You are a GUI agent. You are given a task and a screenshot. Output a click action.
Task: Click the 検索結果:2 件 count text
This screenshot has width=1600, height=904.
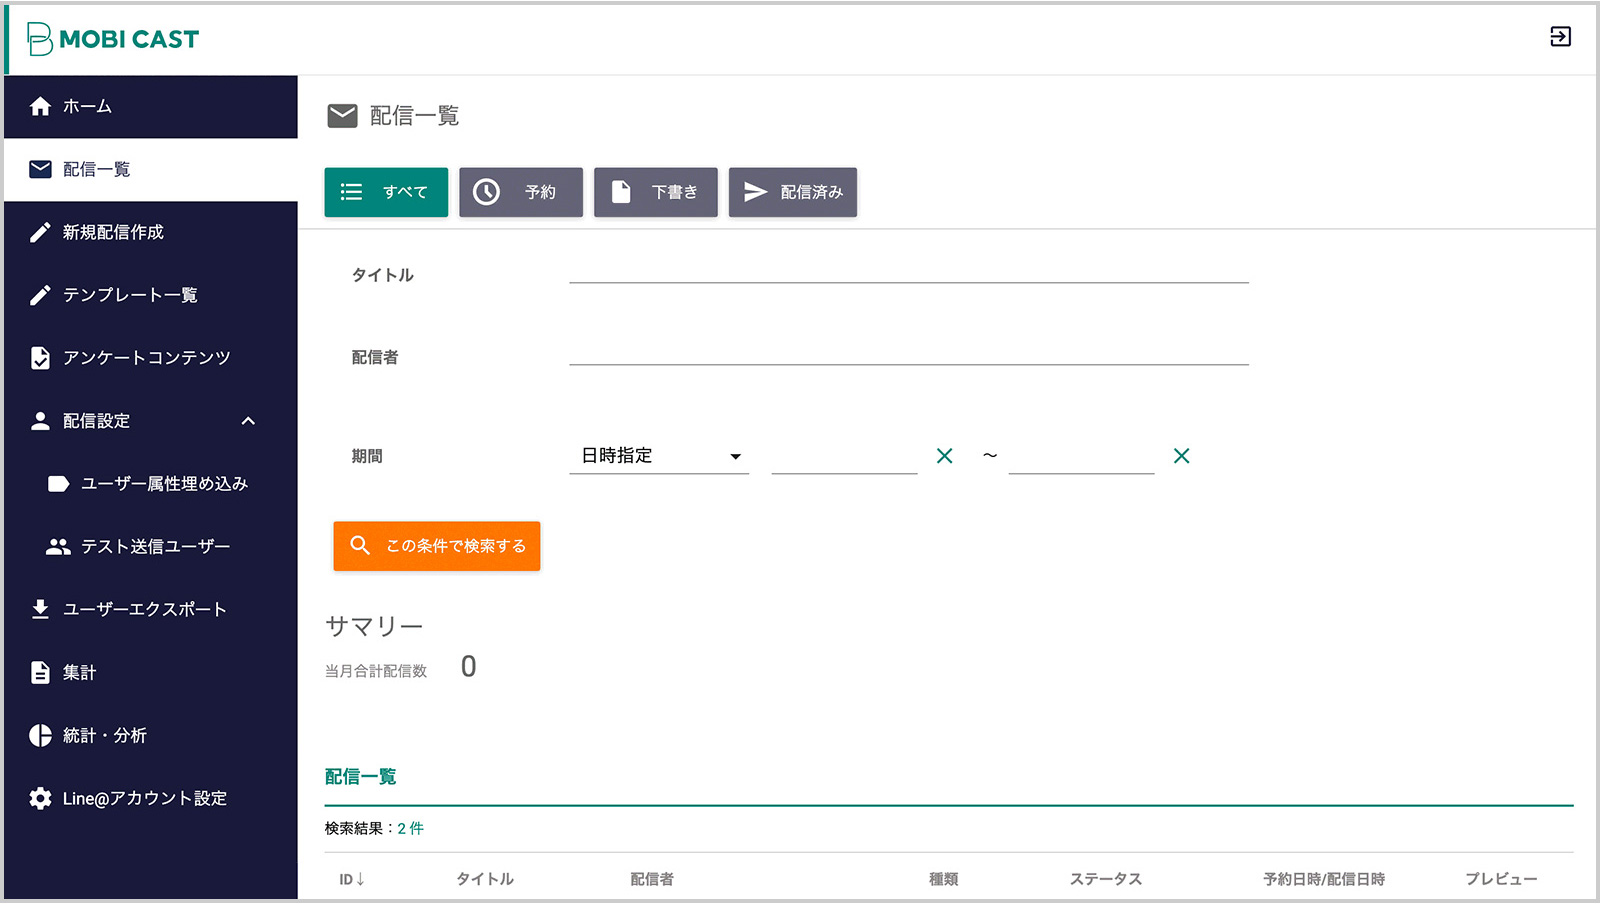click(x=374, y=828)
